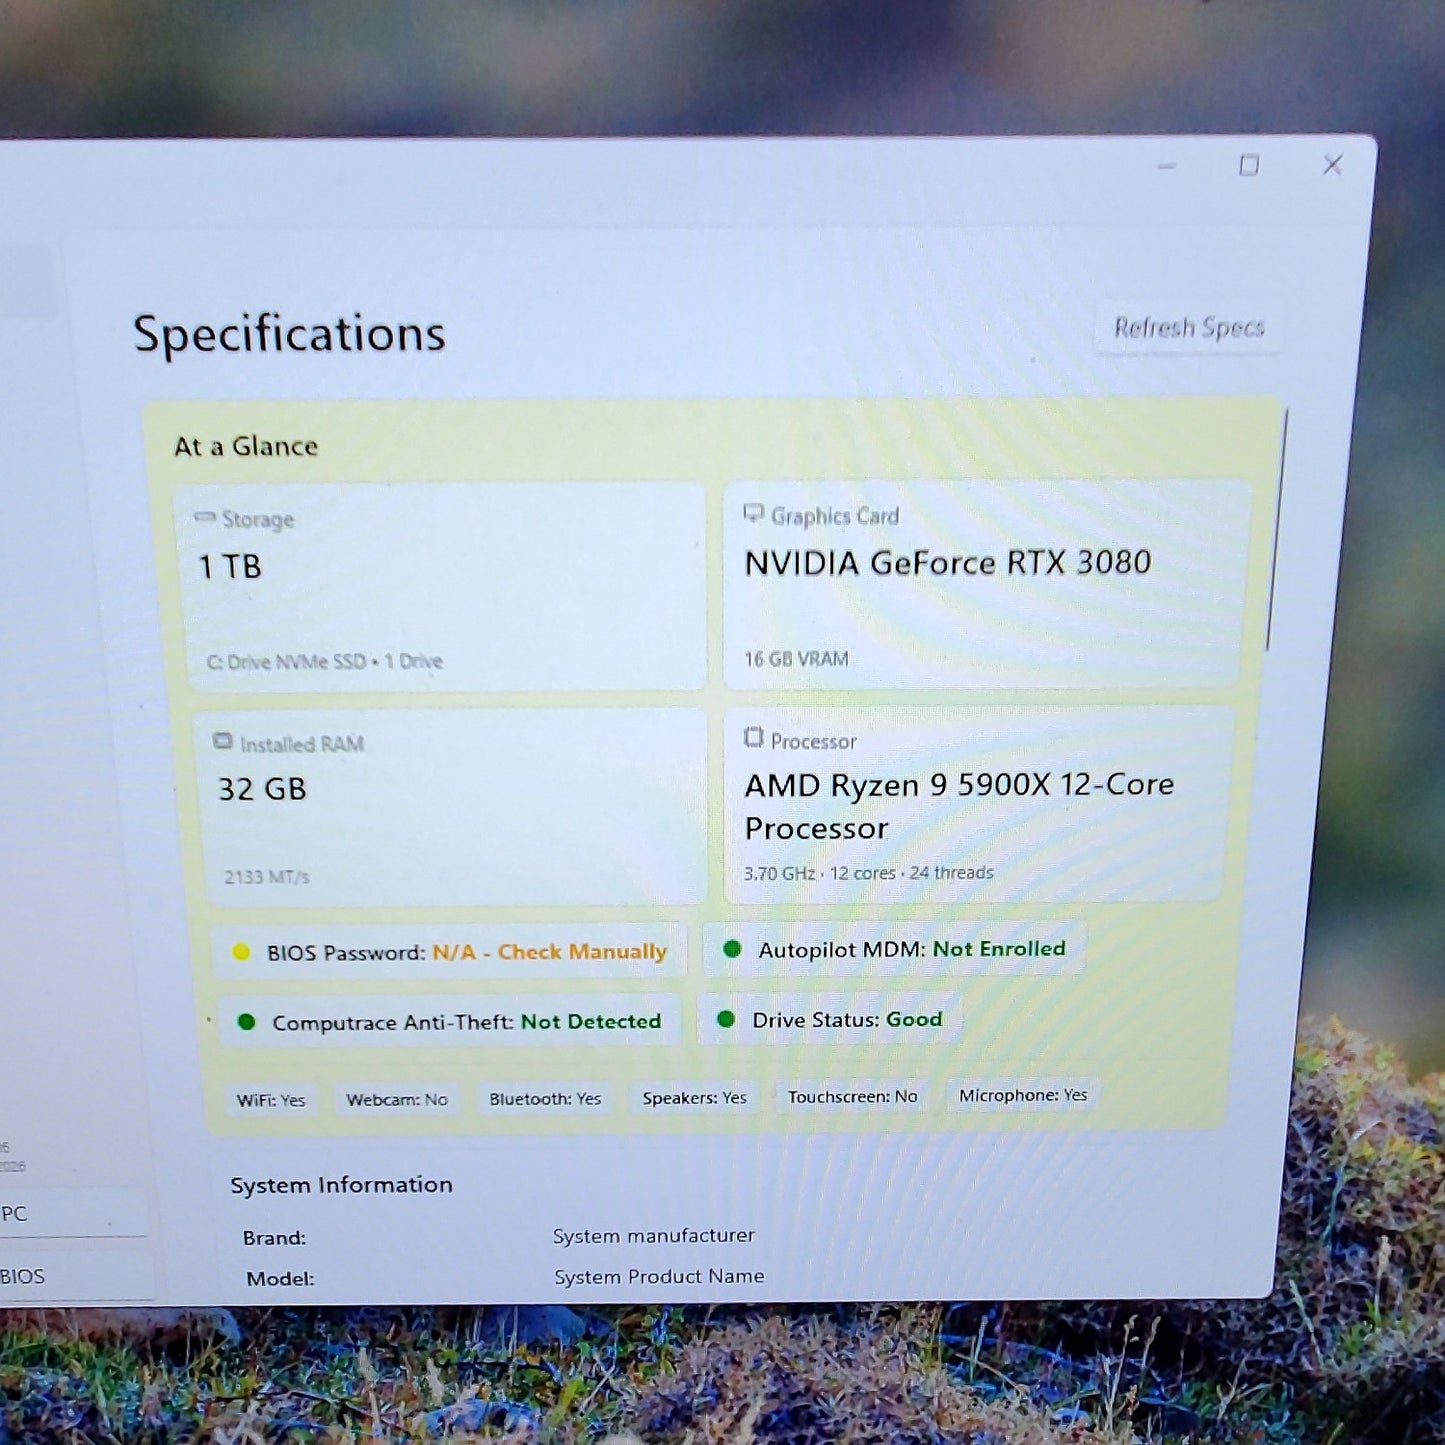Click the 16 GB VRAM text
The image size is (1445, 1445).
tap(796, 659)
